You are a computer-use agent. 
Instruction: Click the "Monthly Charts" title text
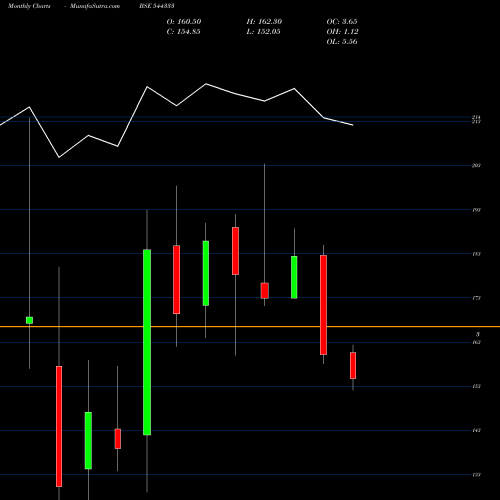[29, 6]
